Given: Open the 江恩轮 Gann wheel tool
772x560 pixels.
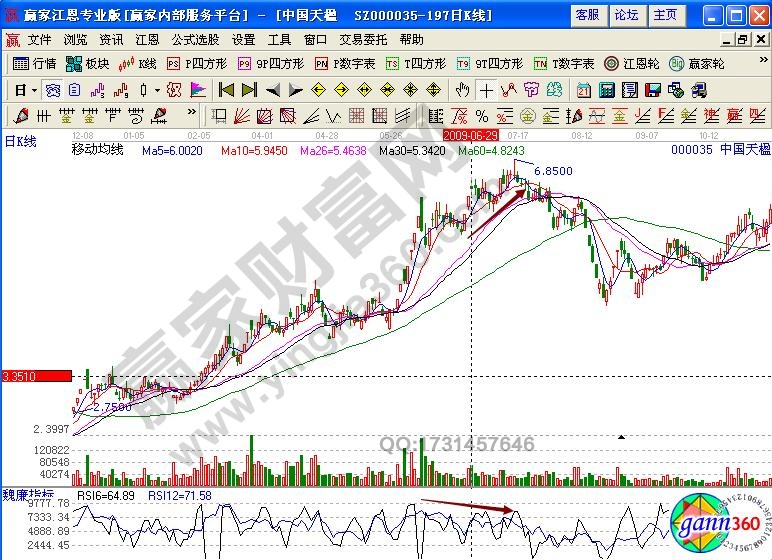Looking at the screenshot, I should pos(631,63).
